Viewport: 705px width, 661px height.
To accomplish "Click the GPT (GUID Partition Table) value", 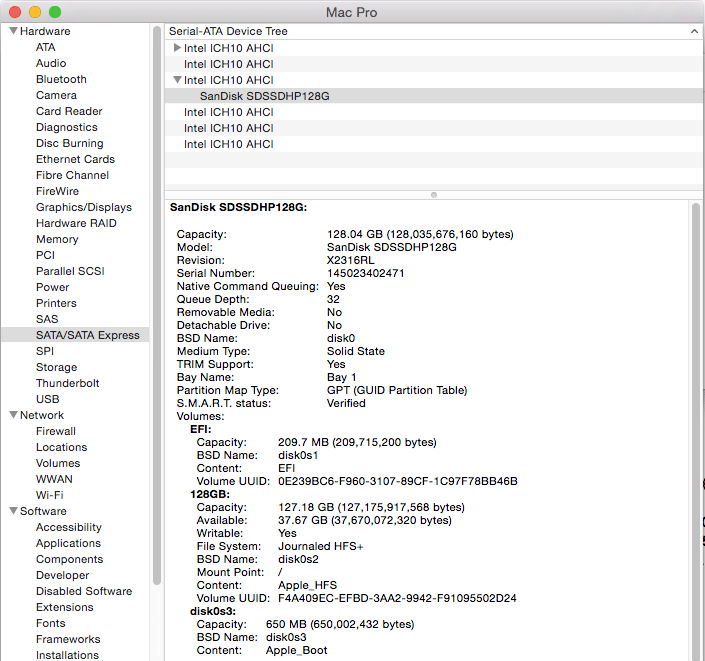I will (397, 390).
